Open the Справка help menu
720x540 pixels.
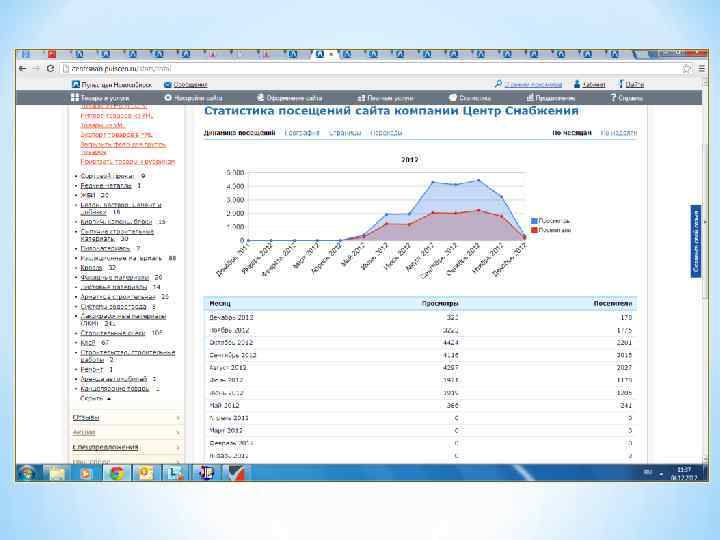(626, 98)
